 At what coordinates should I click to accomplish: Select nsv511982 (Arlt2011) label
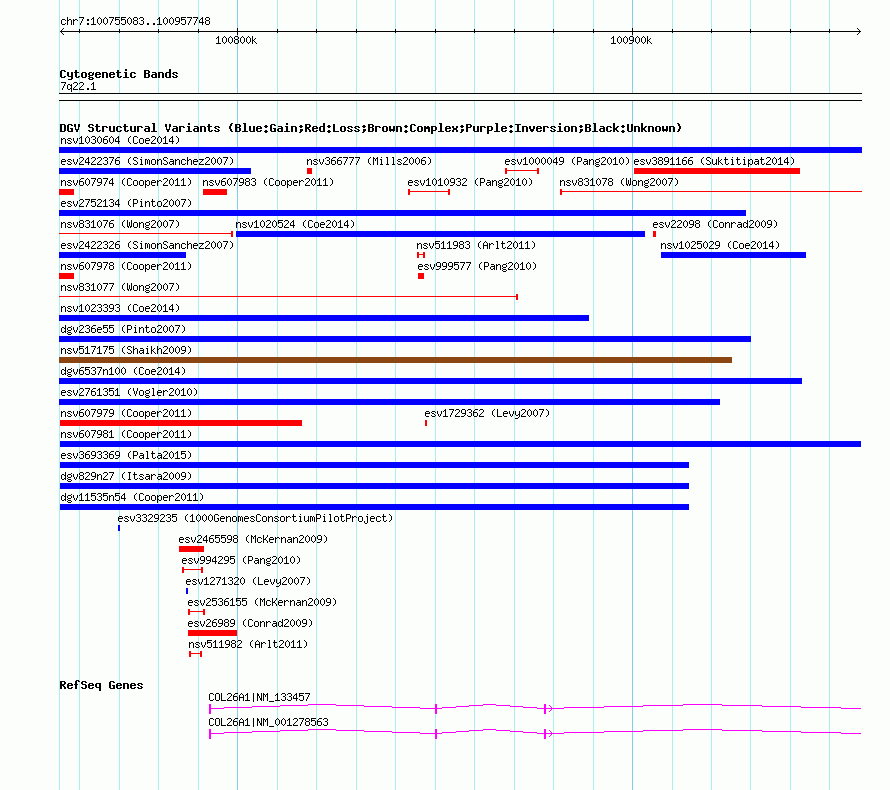248,644
